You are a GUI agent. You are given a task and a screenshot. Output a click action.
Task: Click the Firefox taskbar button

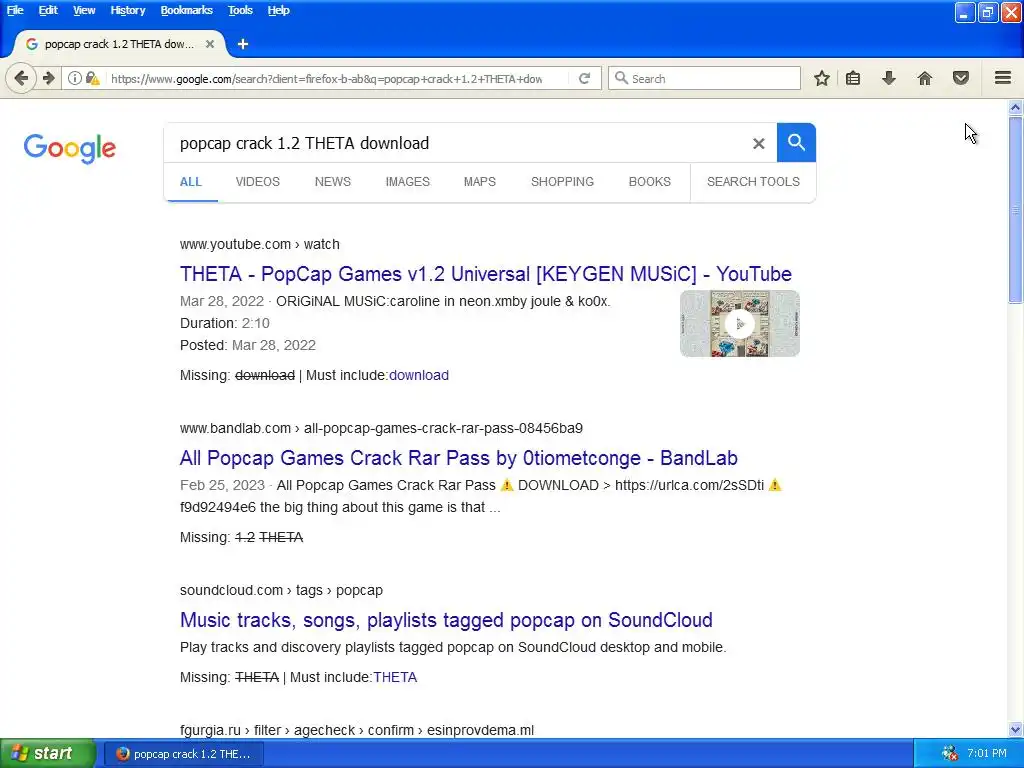(182, 754)
